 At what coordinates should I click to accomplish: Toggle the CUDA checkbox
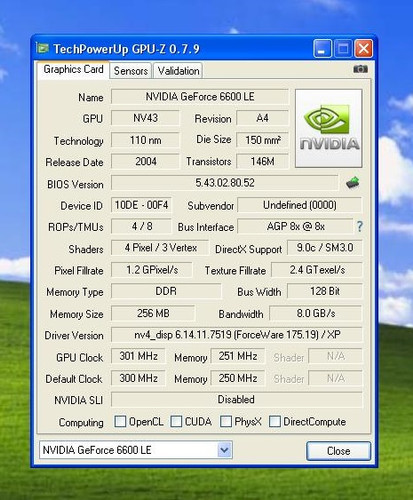pyautogui.click(x=176, y=421)
